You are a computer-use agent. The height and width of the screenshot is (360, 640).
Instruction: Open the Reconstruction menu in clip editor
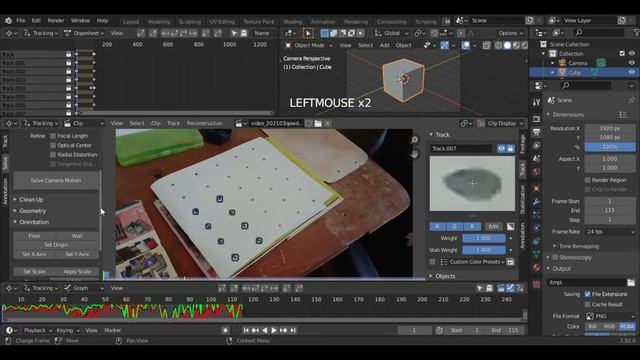[x=204, y=123]
